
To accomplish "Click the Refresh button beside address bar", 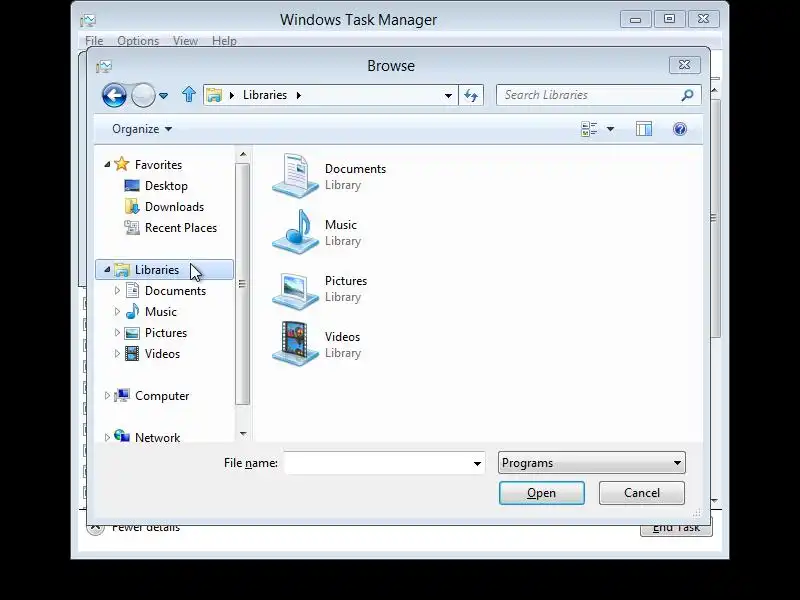I will (471, 95).
